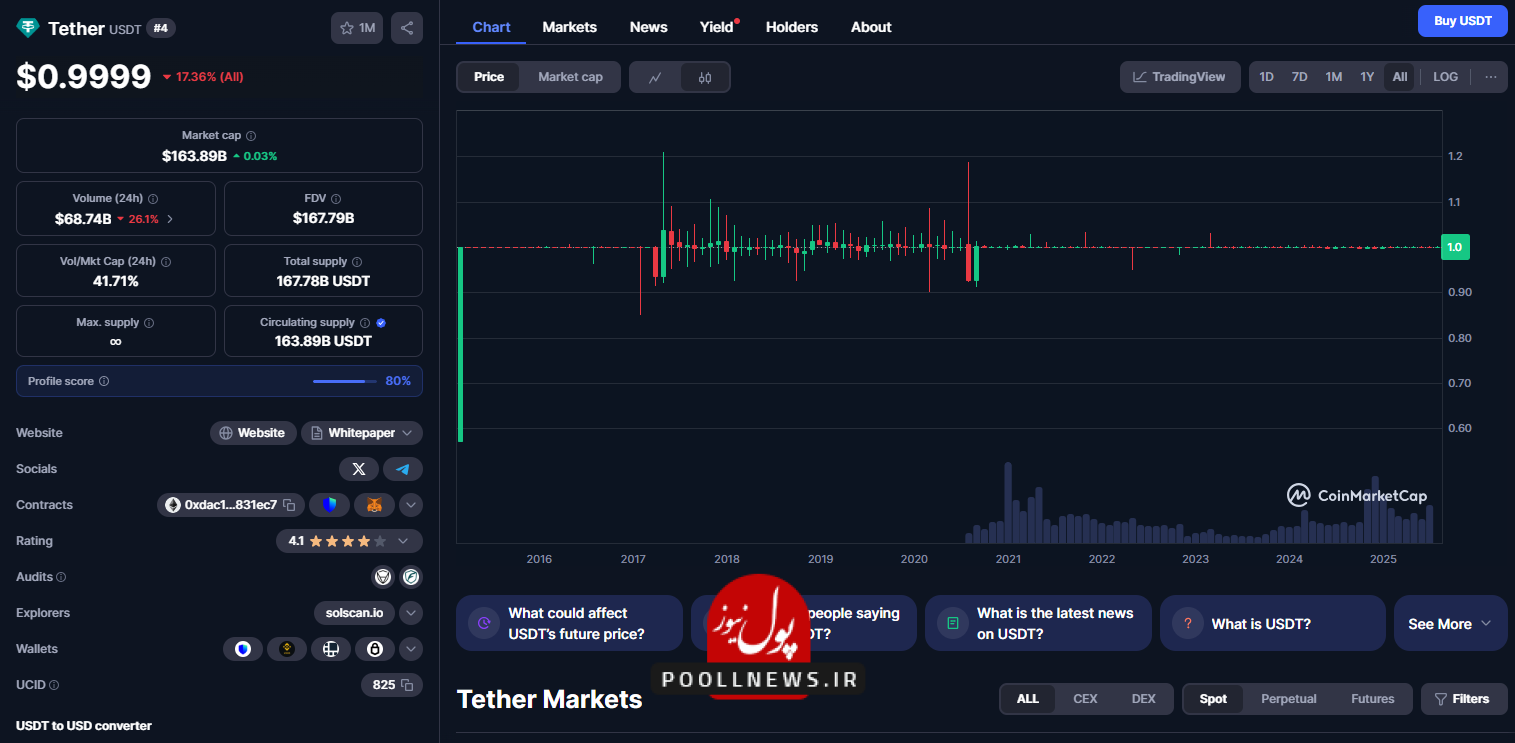Ask what is the latest news on USDT
This screenshot has width=1515, height=743.
tap(1038, 624)
